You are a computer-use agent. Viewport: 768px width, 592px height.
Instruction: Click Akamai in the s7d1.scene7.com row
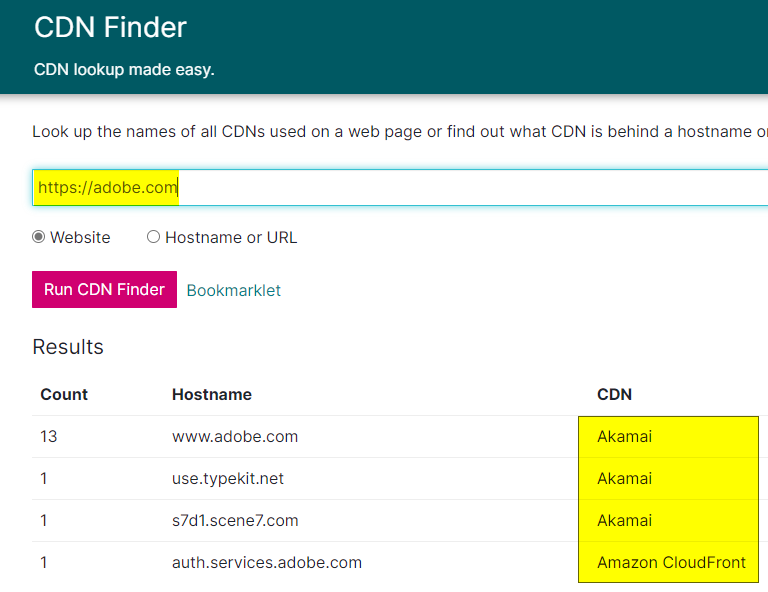624,521
